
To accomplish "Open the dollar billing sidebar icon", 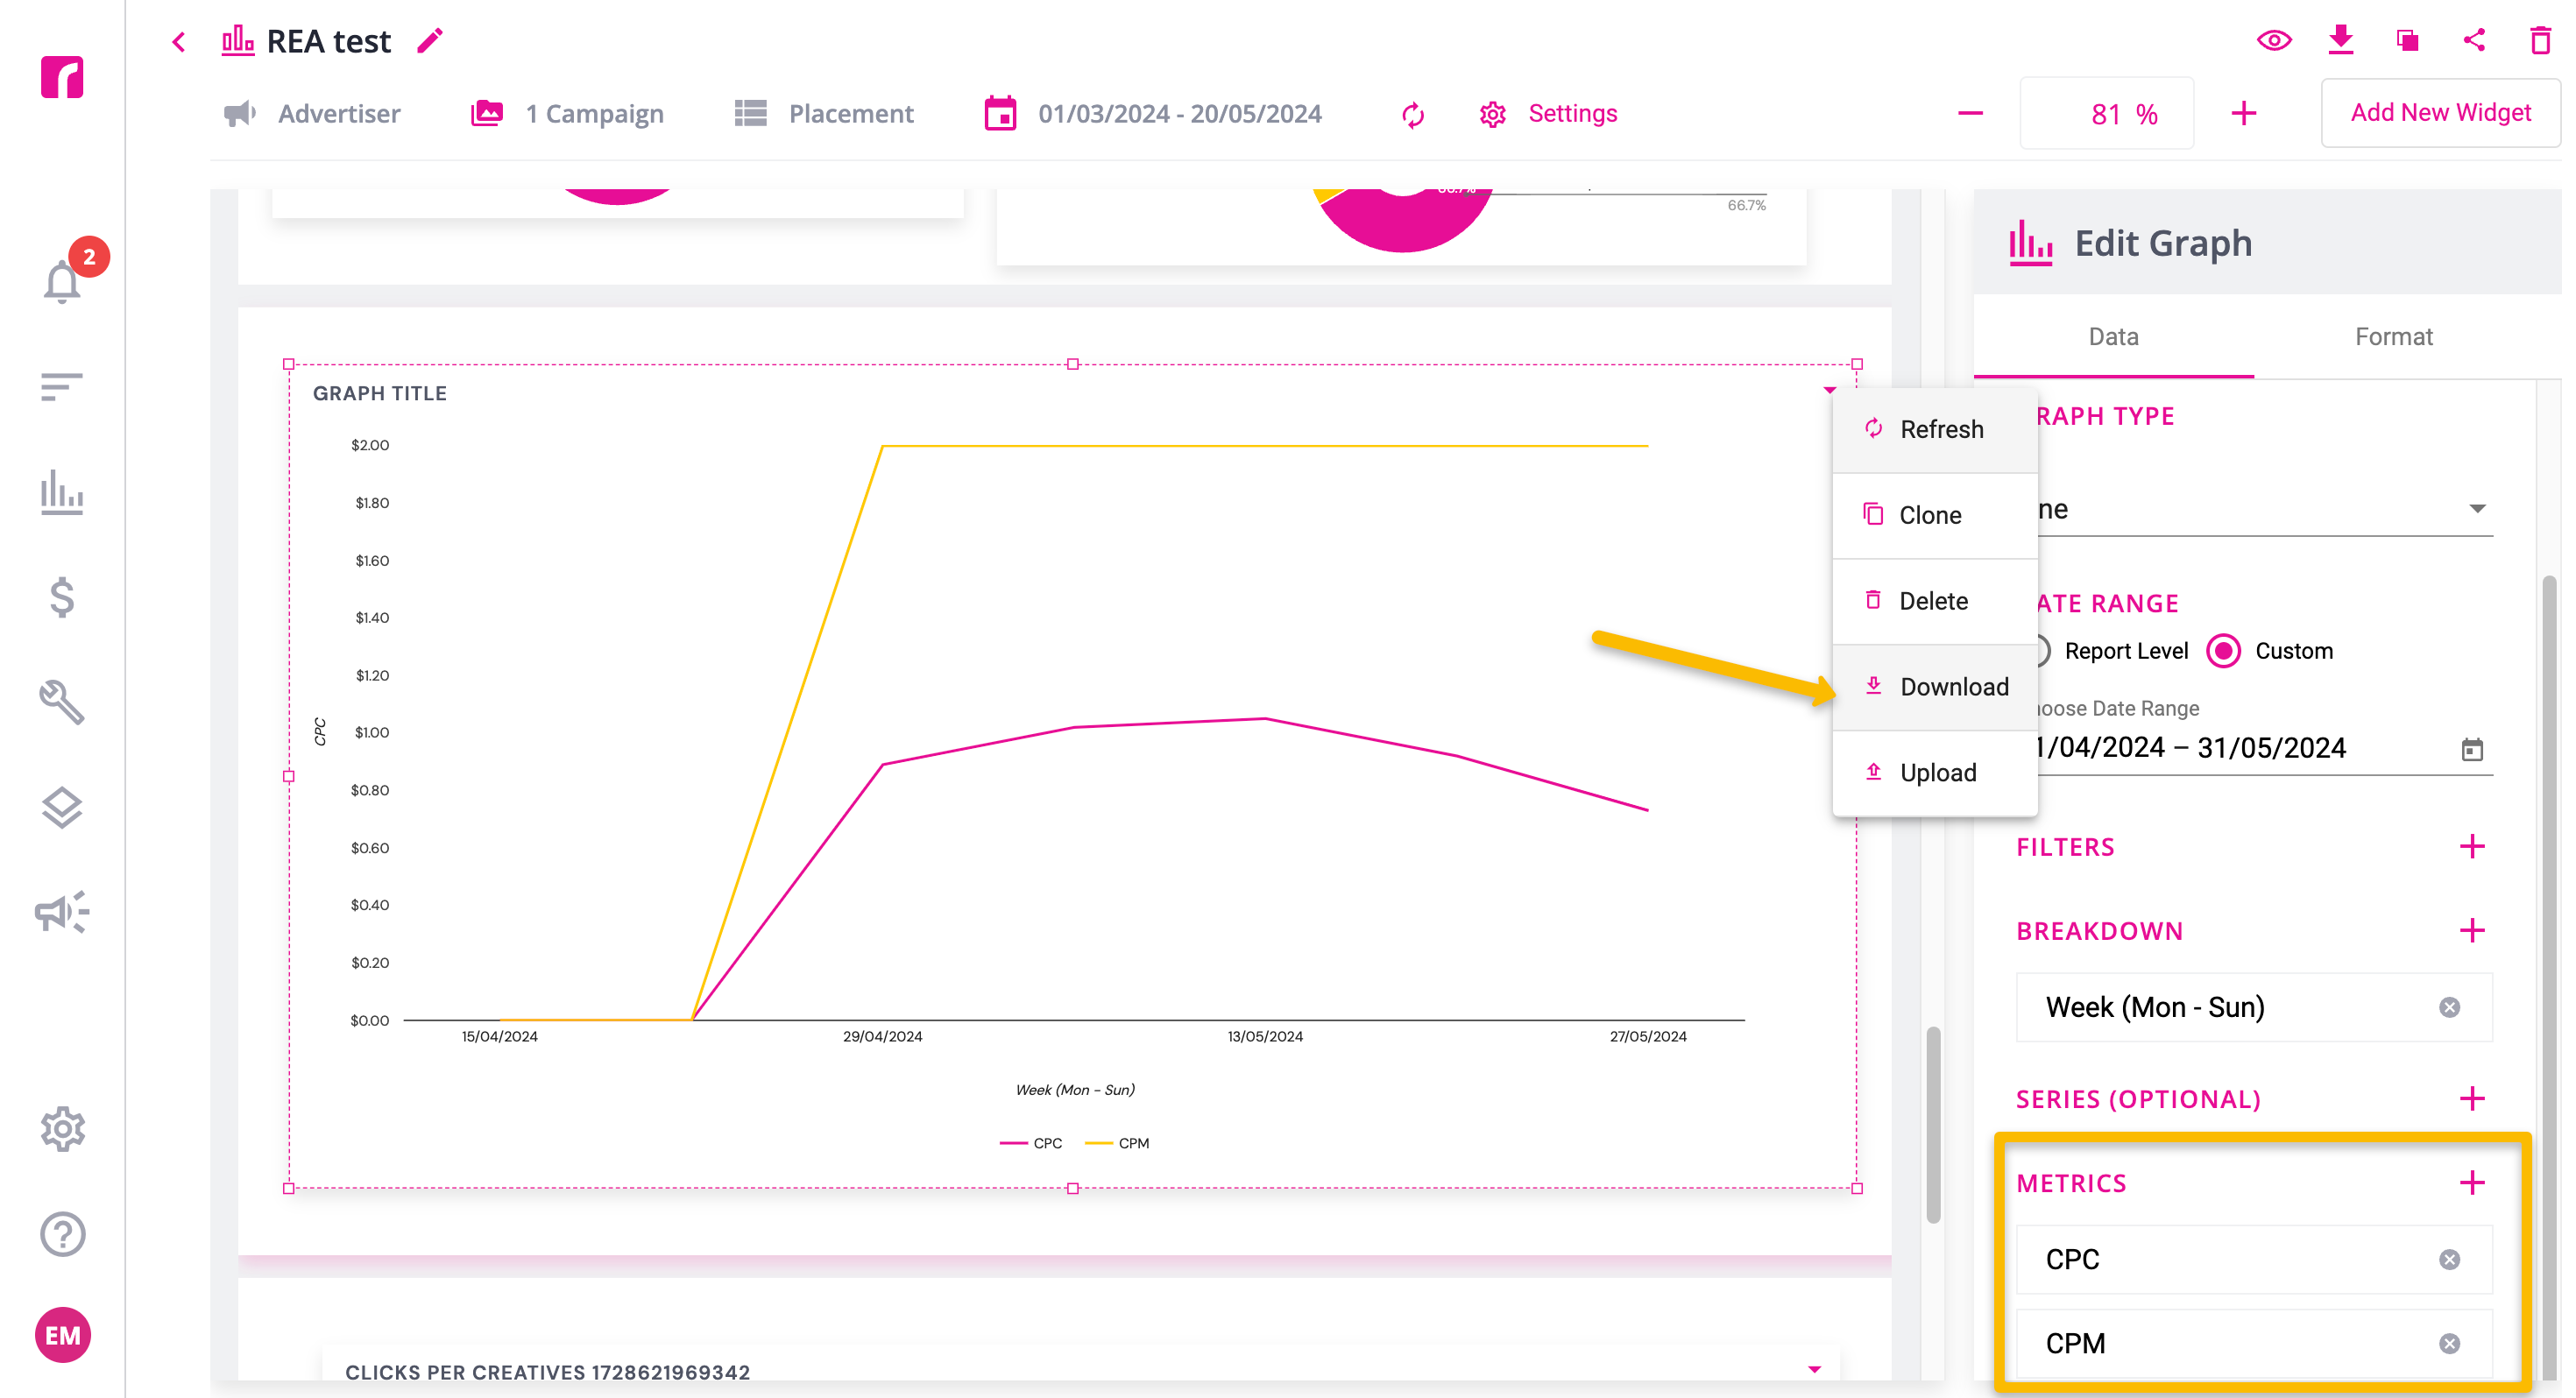I will [62, 597].
